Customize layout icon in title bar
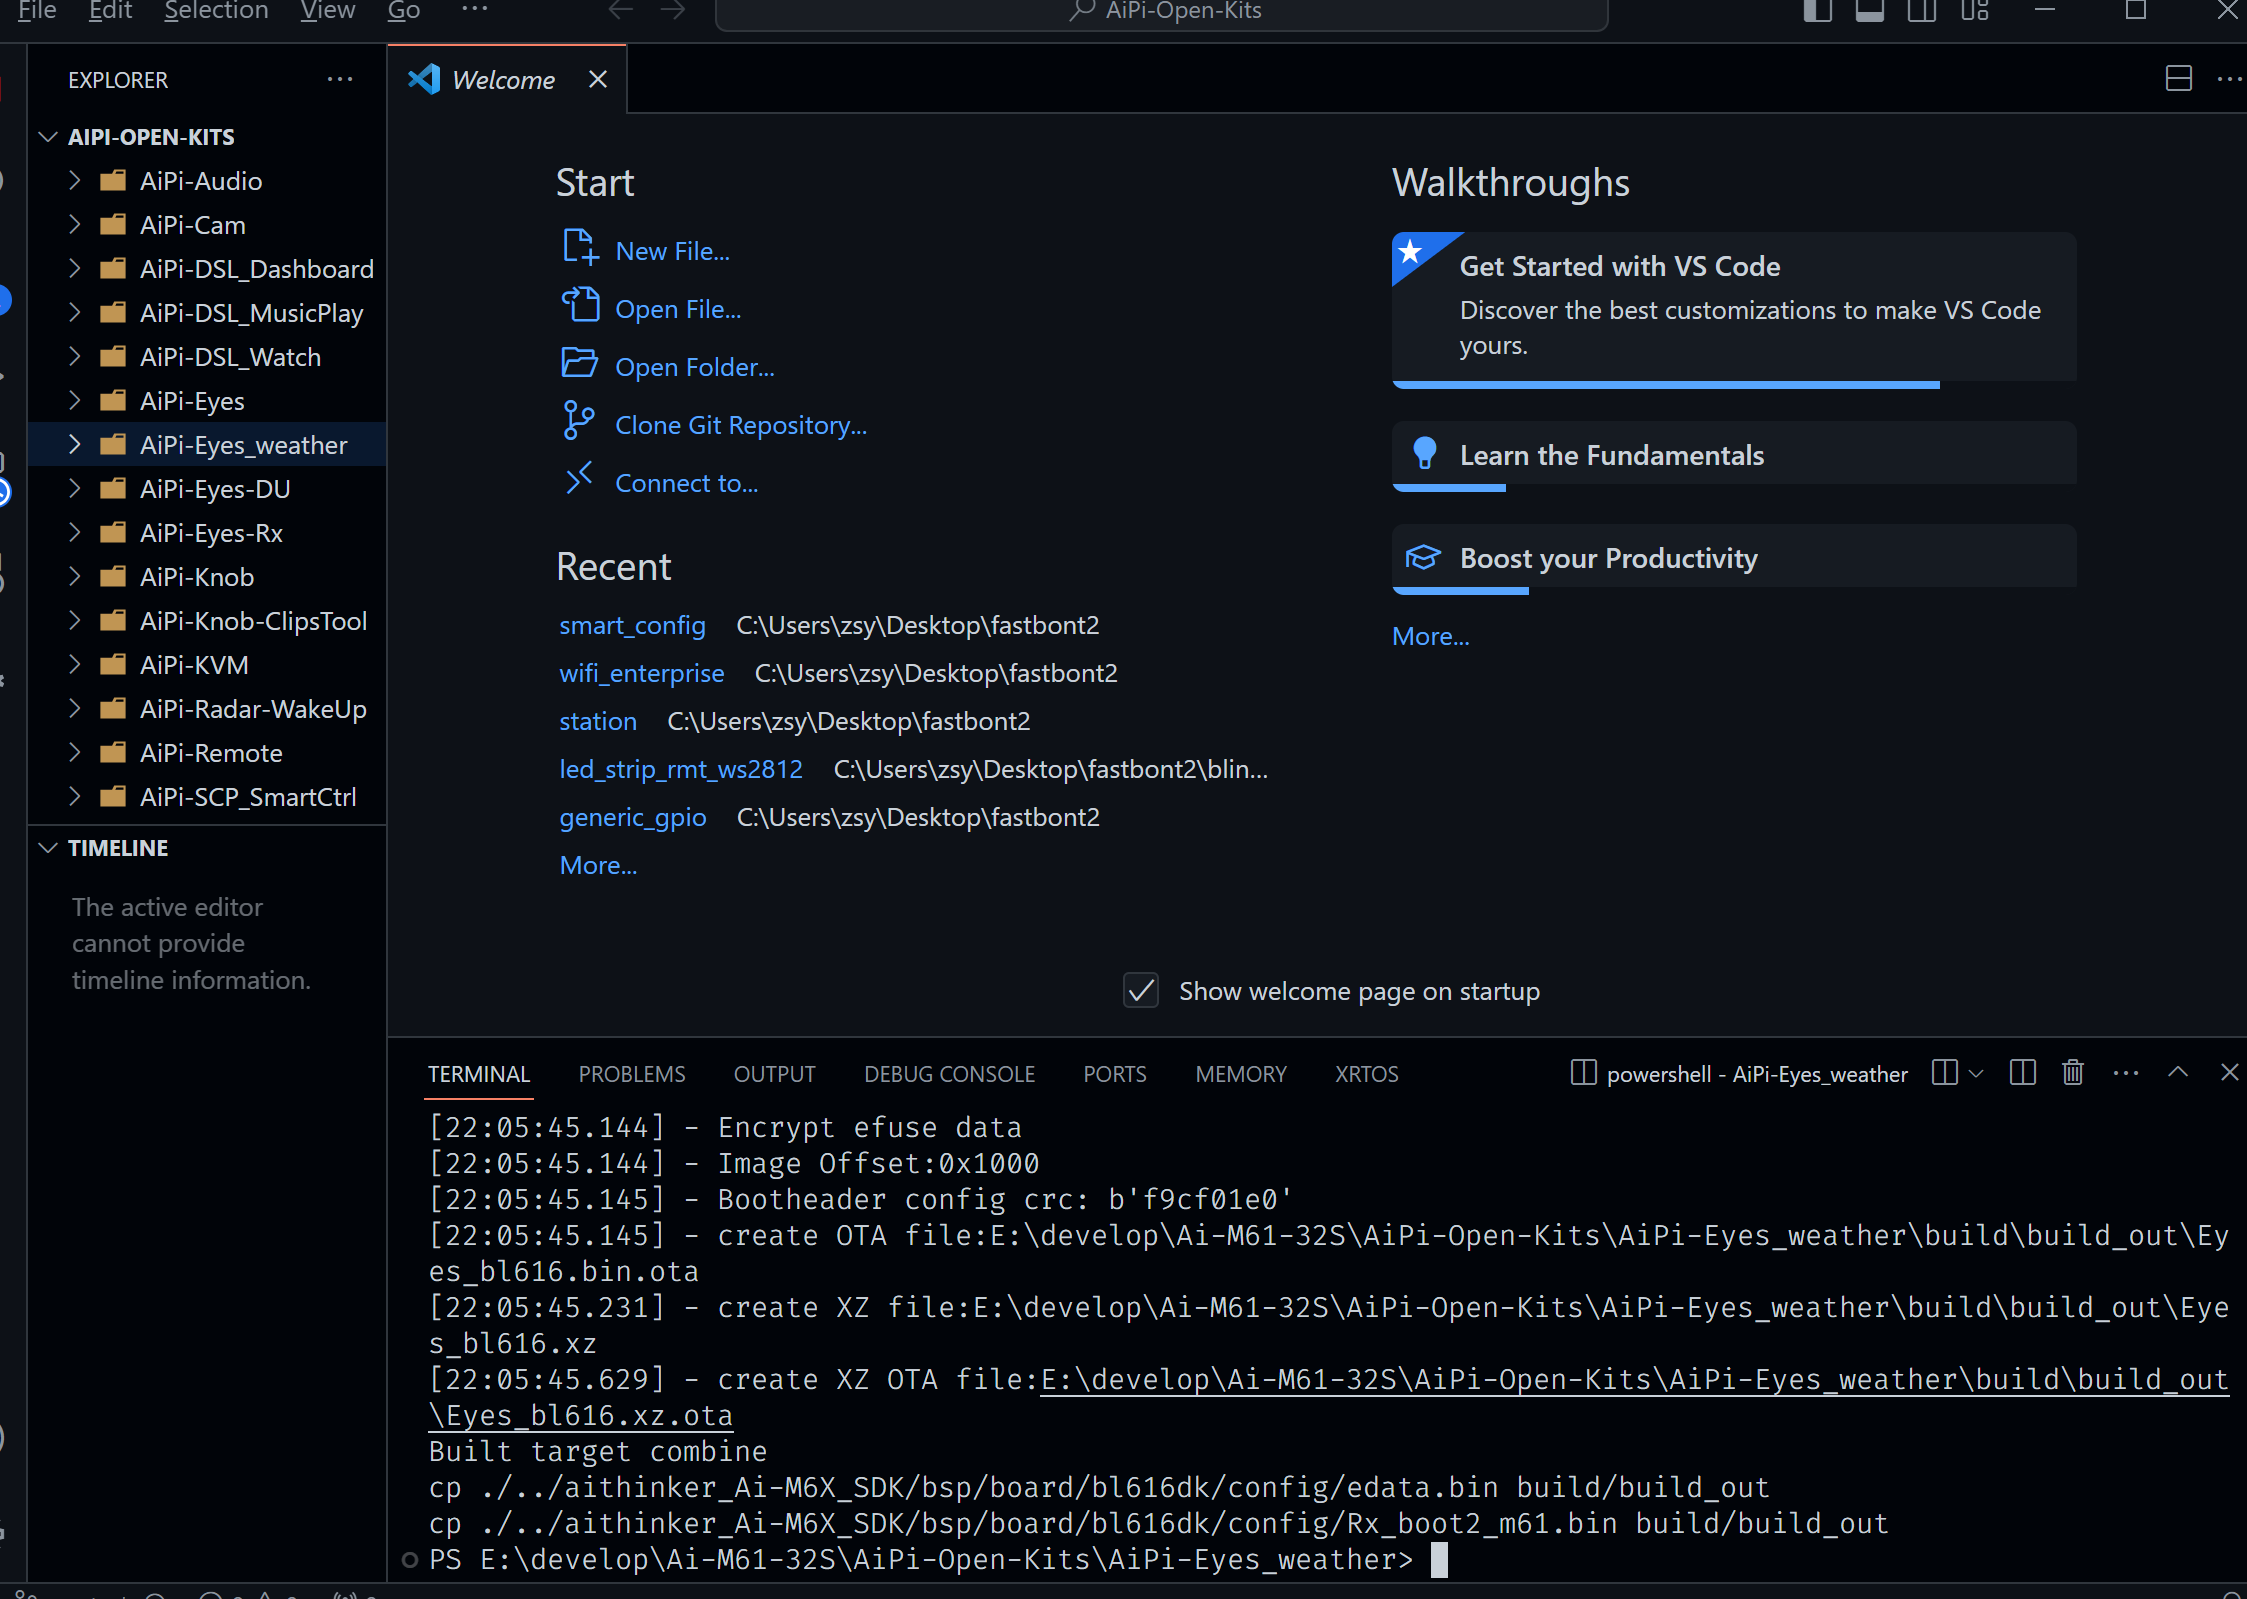 pos(1974,11)
